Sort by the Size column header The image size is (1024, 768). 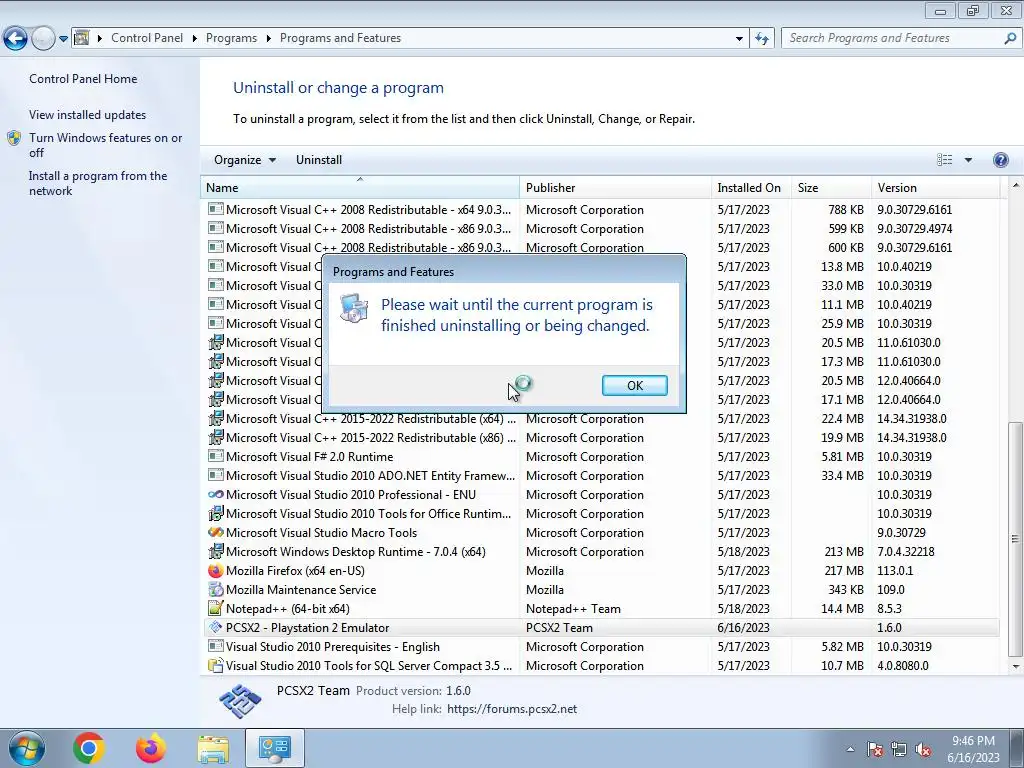pyautogui.click(x=831, y=187)
